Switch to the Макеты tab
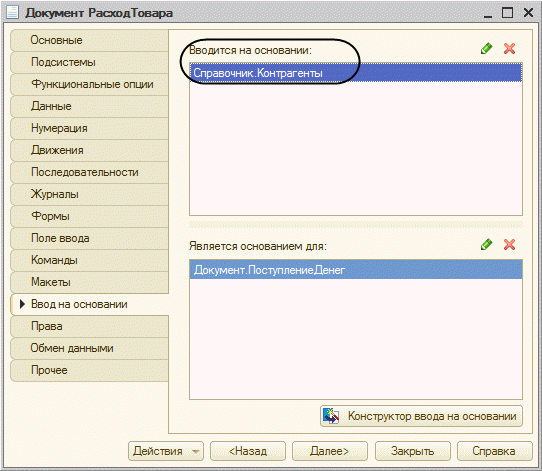Viewport: 542px width, 471px height. (x=90, y=282)
